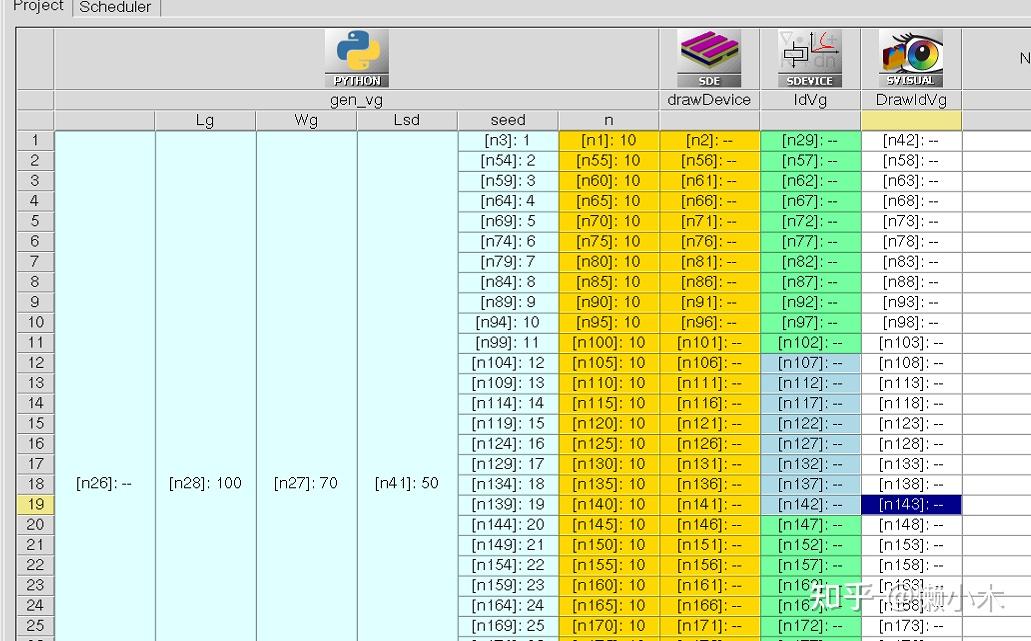Click node [n85]: 10 cell
Viewport: 1031px width, 641px height.
point(608,282)
